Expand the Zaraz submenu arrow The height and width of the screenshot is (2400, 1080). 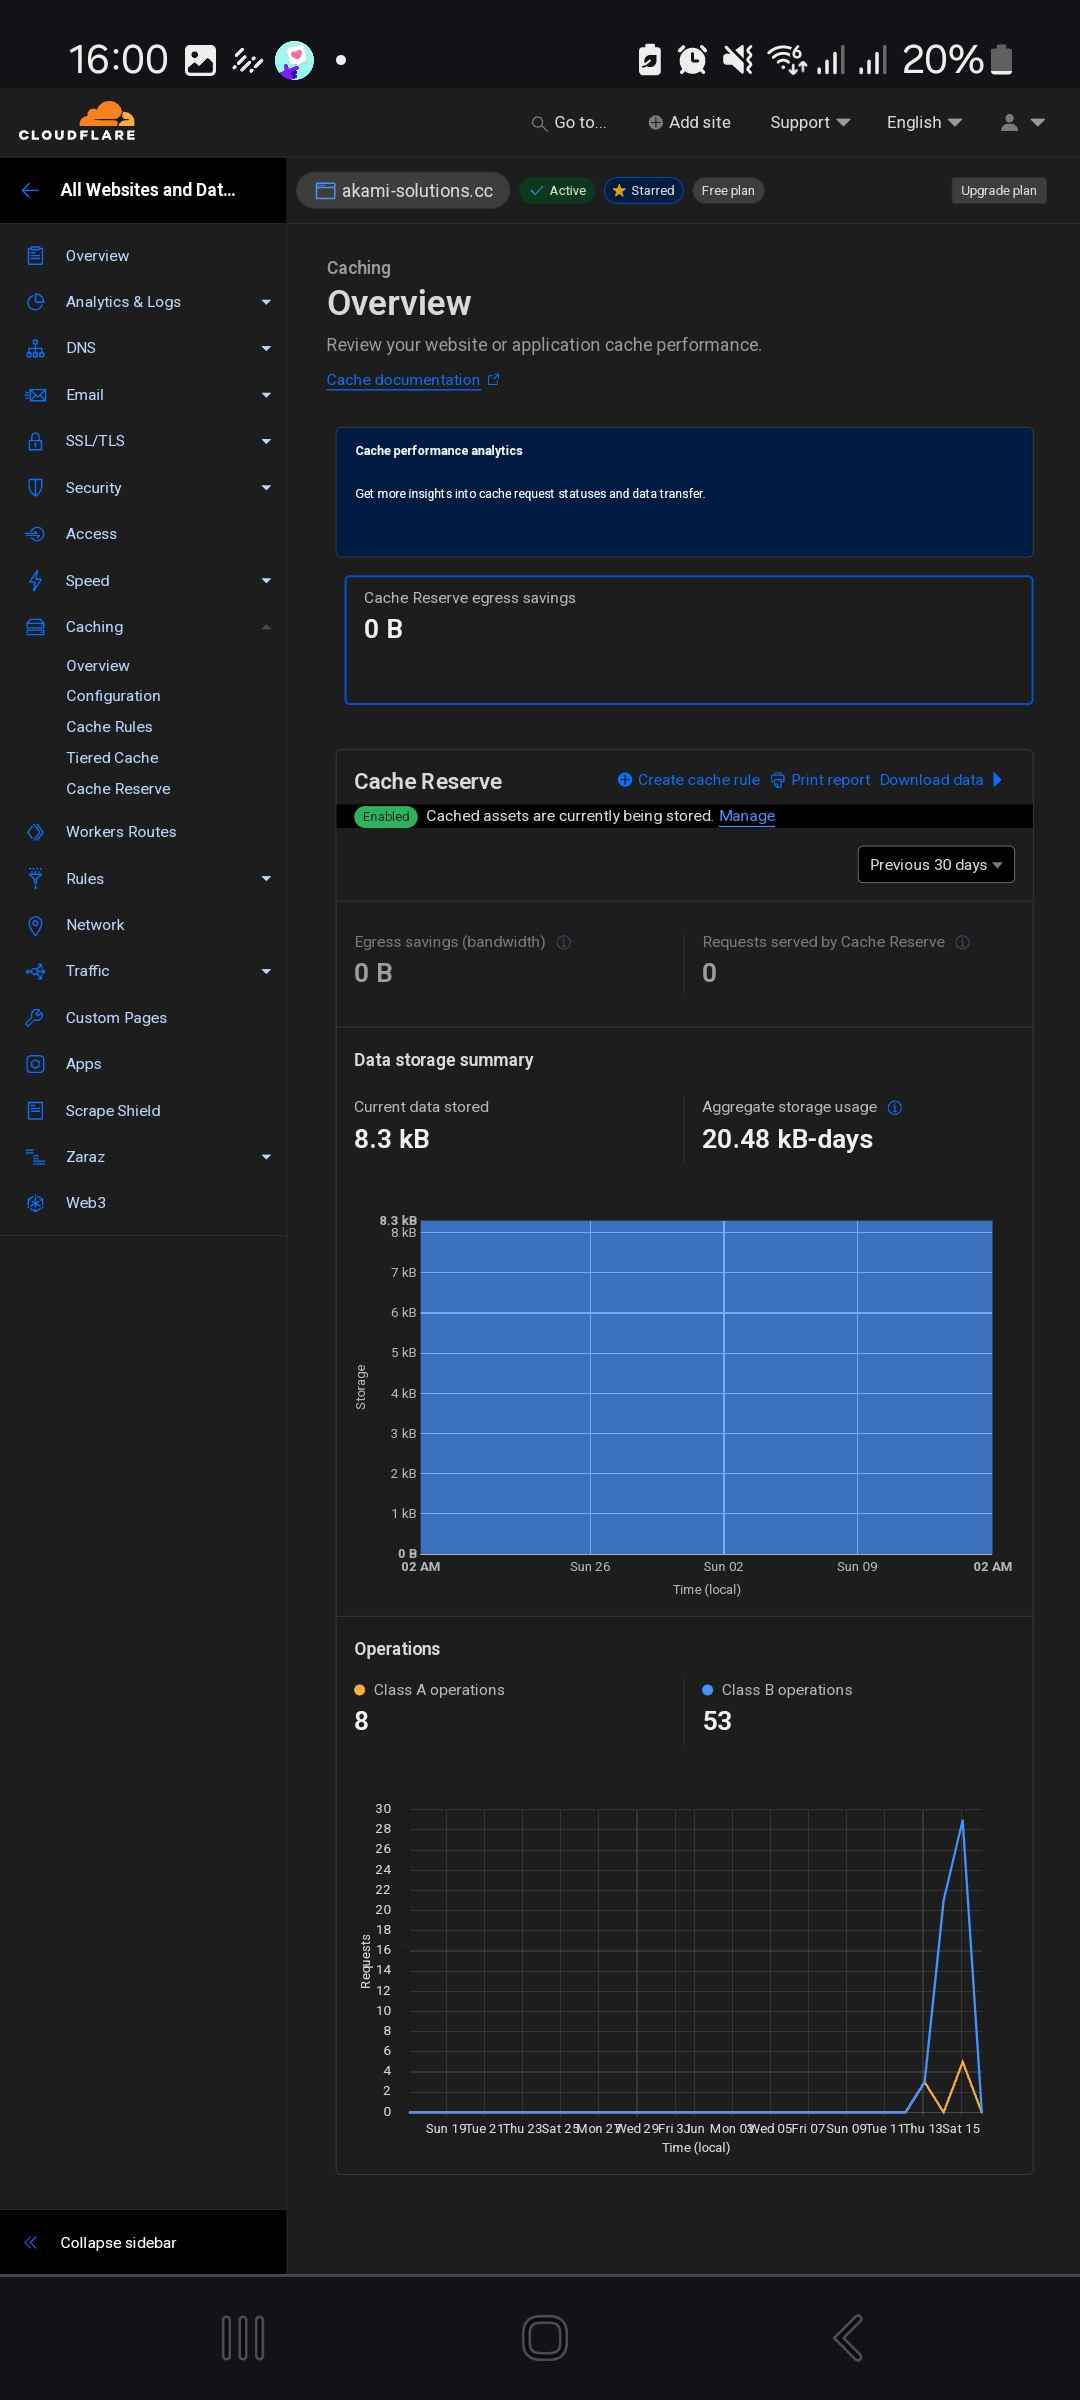pos(266,1157)
